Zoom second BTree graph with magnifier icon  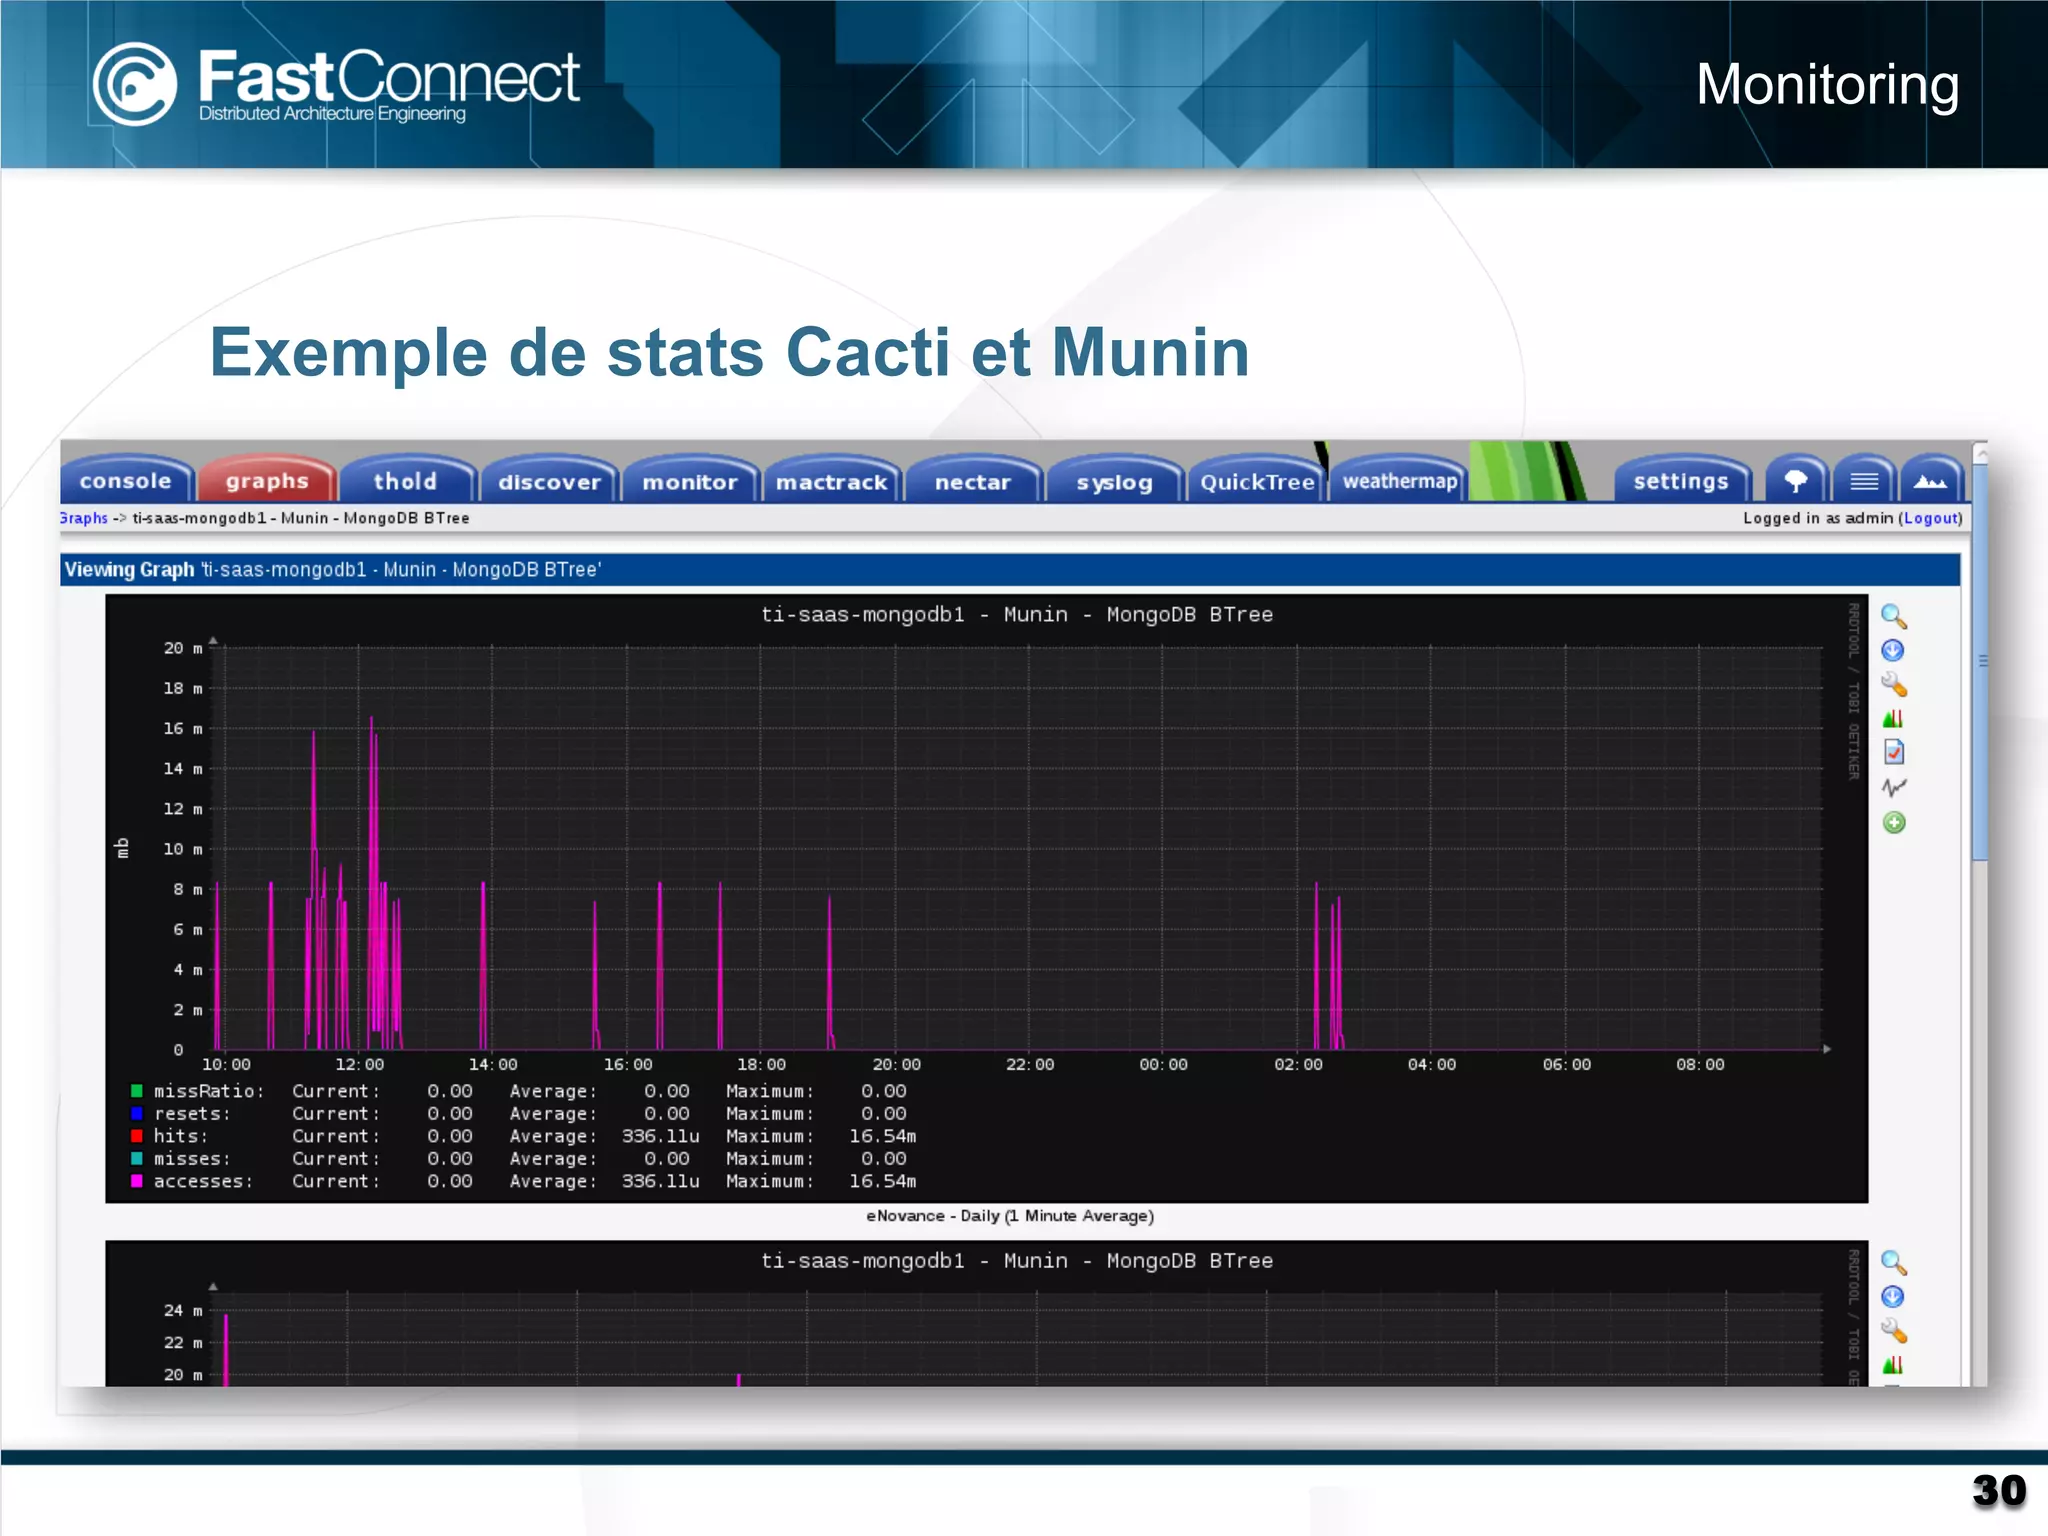(1894, 1263)
